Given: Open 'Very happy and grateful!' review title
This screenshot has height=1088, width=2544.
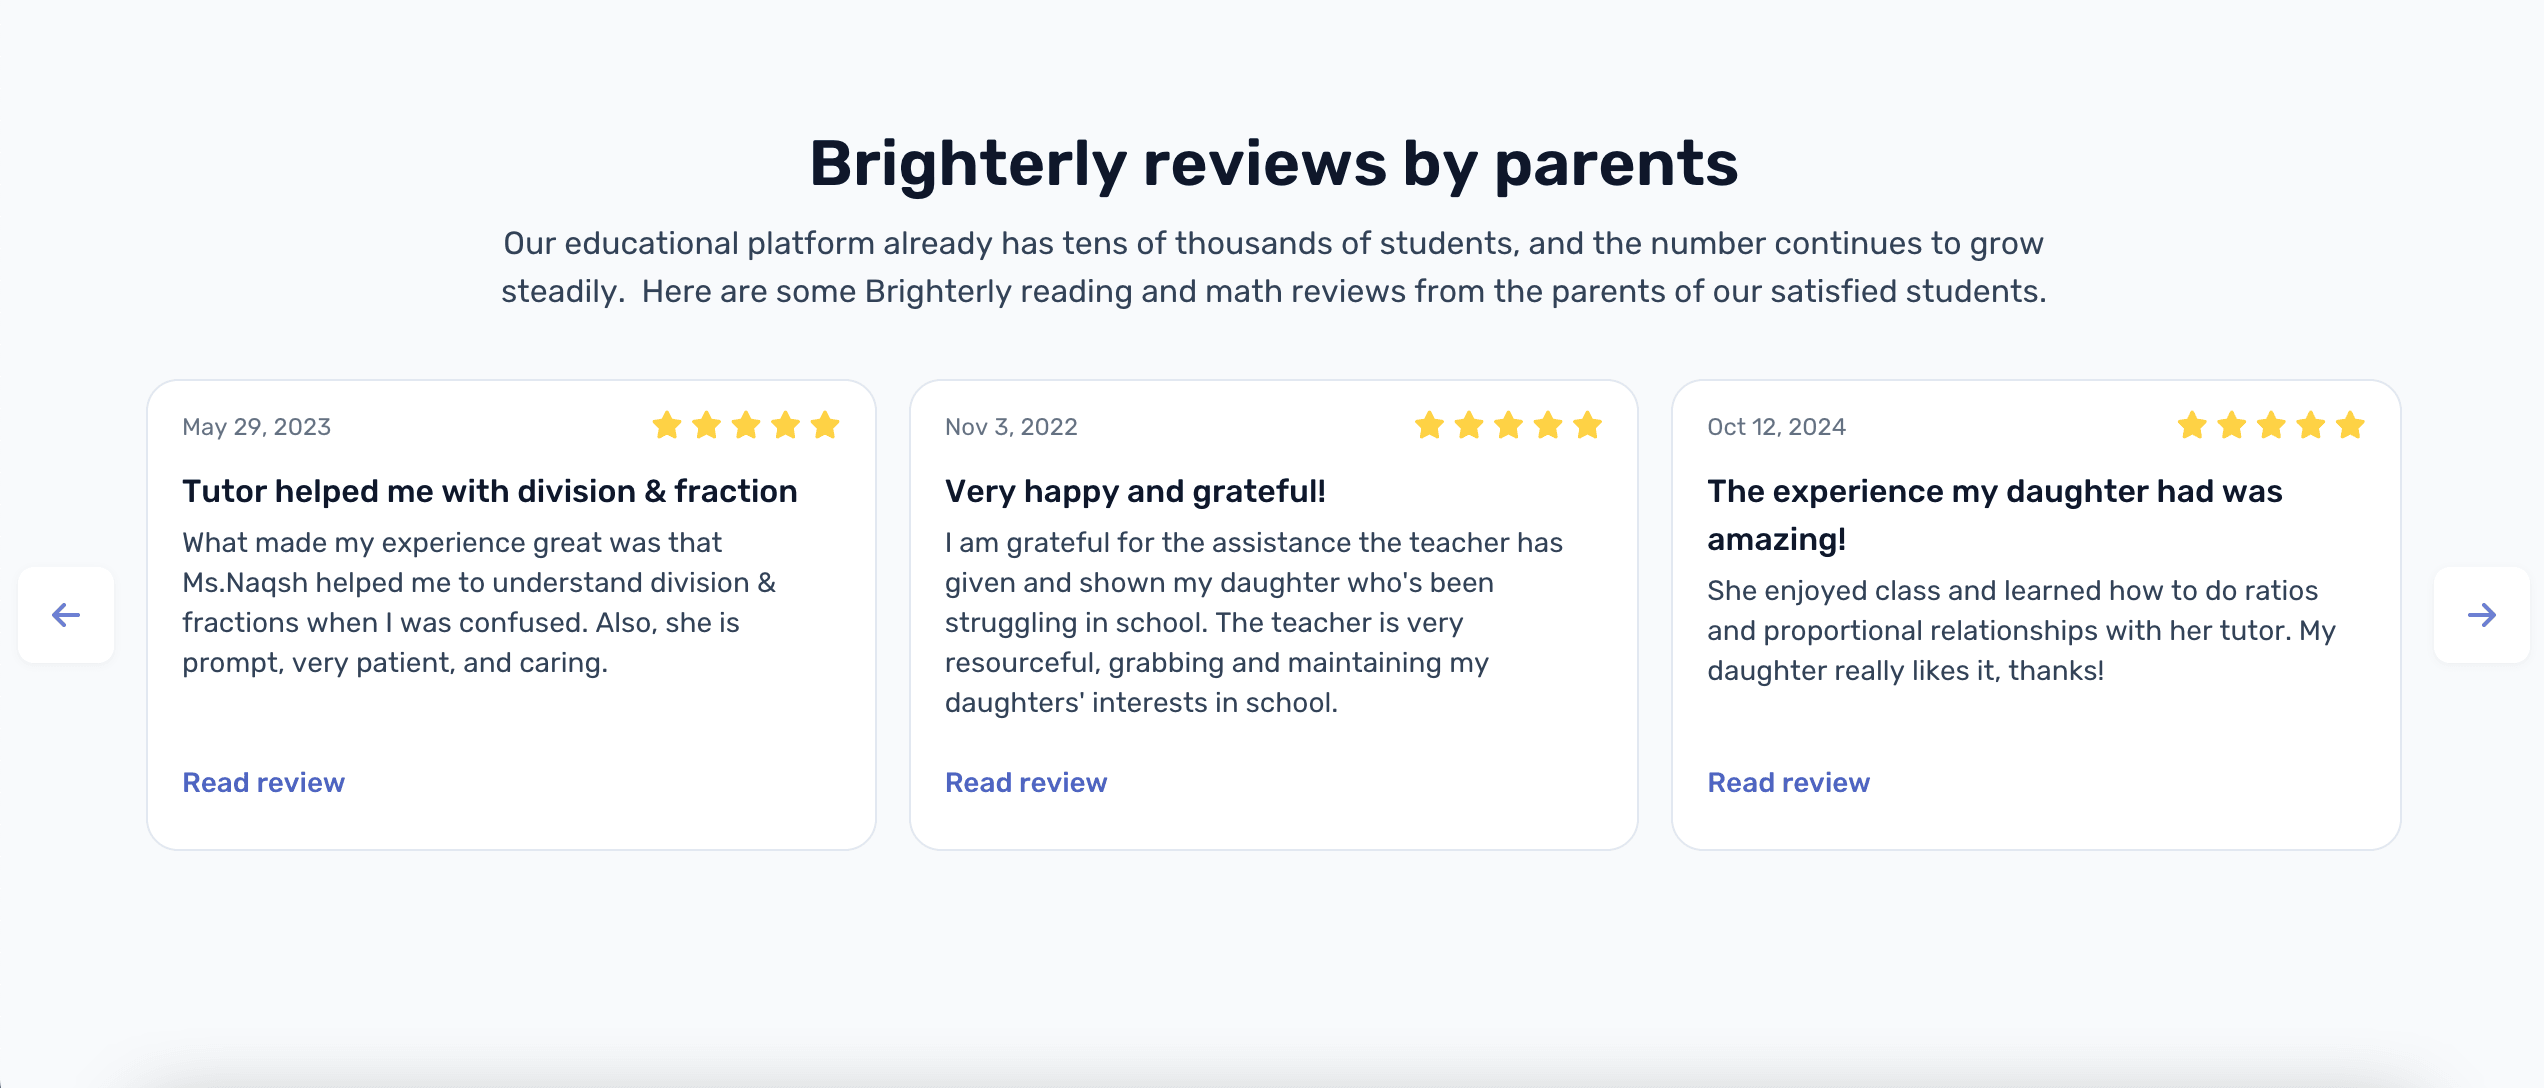Looking at the screenshot, I should [1135, 491].
